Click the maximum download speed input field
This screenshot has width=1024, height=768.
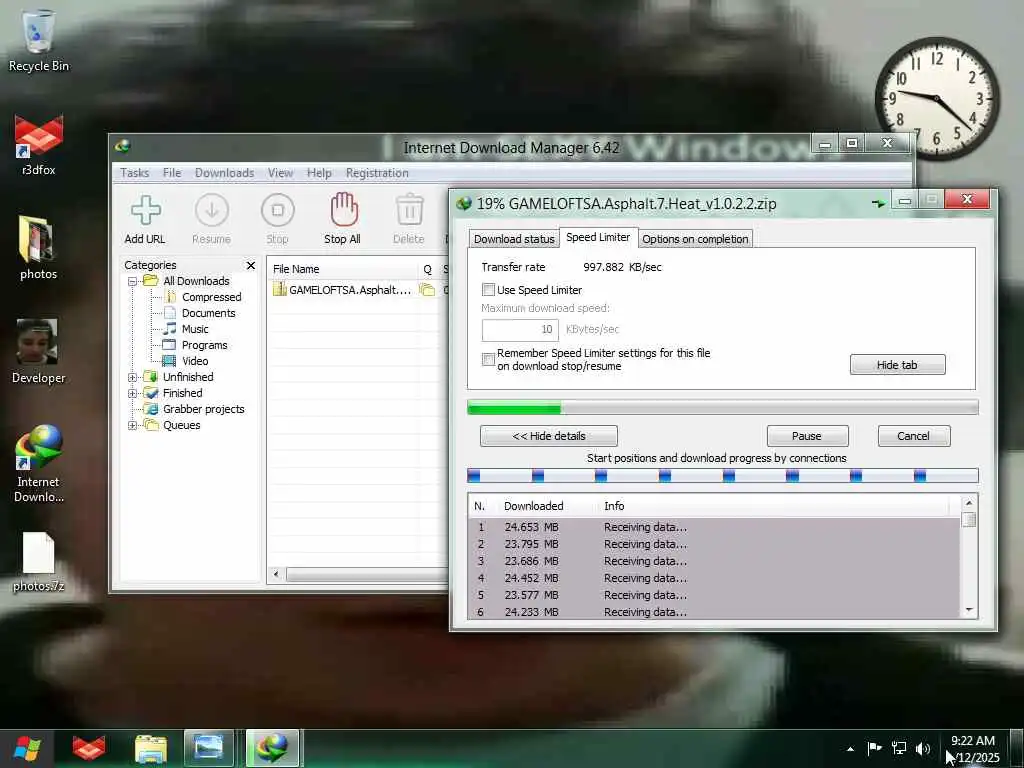point(520,330)
